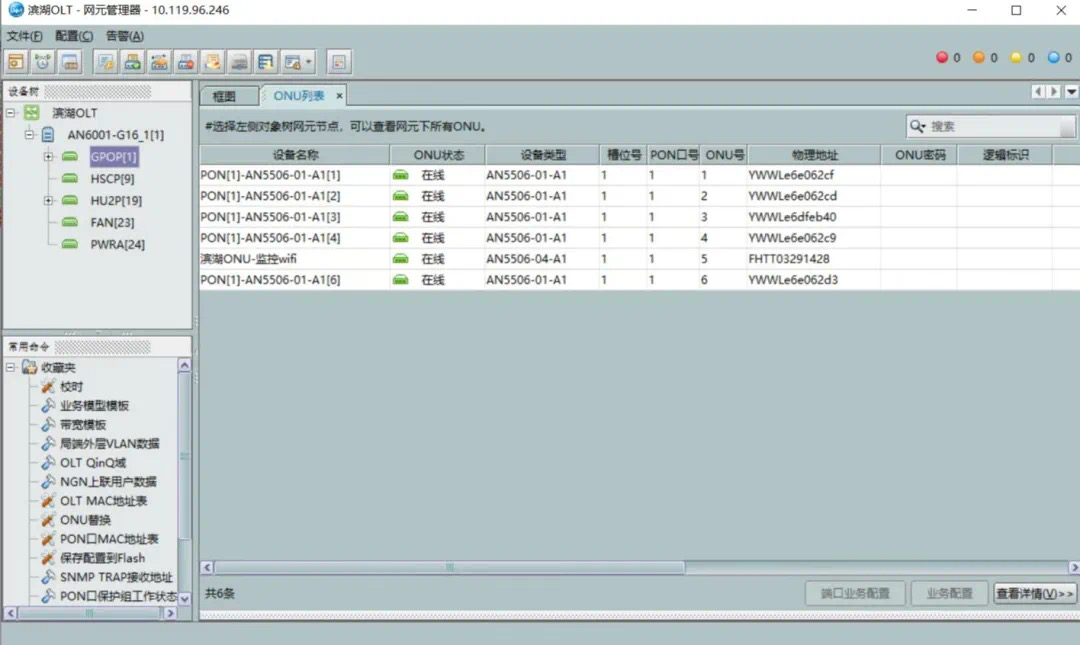Select the ONU列表 tab
The height and width of the screenshot is (645, 1080).
pyautogui.click(x=298, y=95)
